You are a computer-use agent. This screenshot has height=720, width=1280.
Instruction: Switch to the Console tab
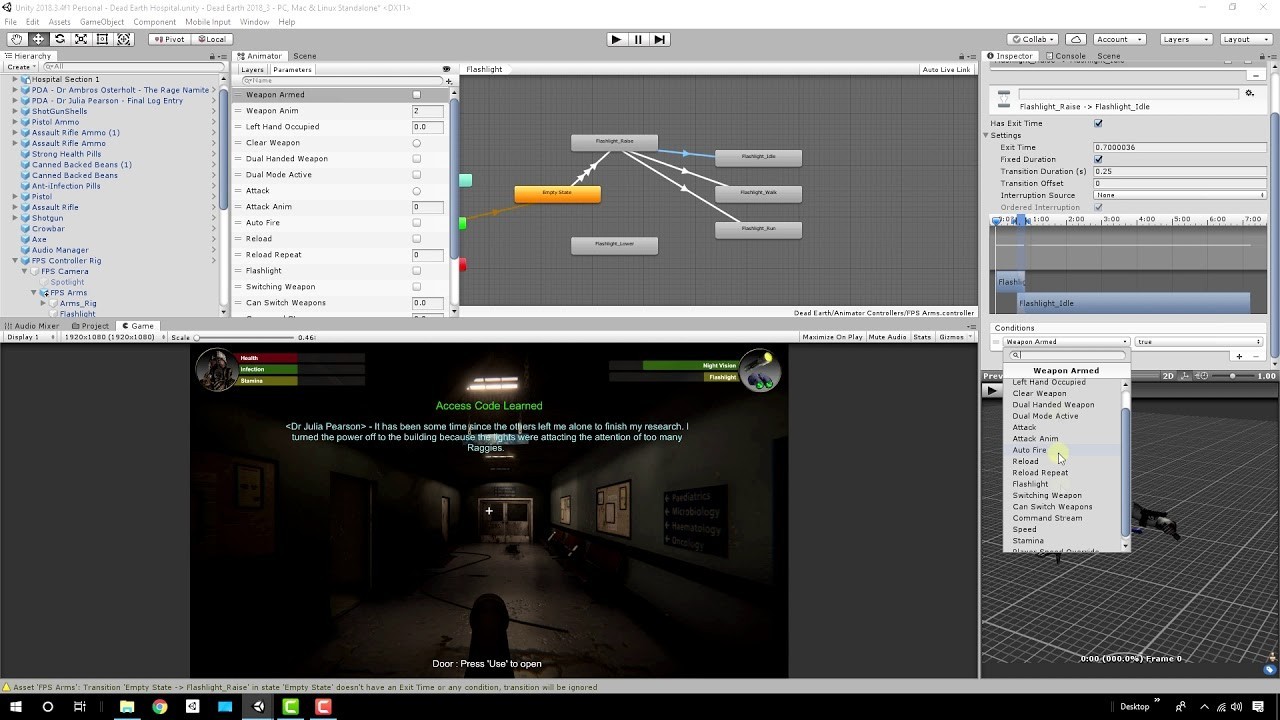1065,56
